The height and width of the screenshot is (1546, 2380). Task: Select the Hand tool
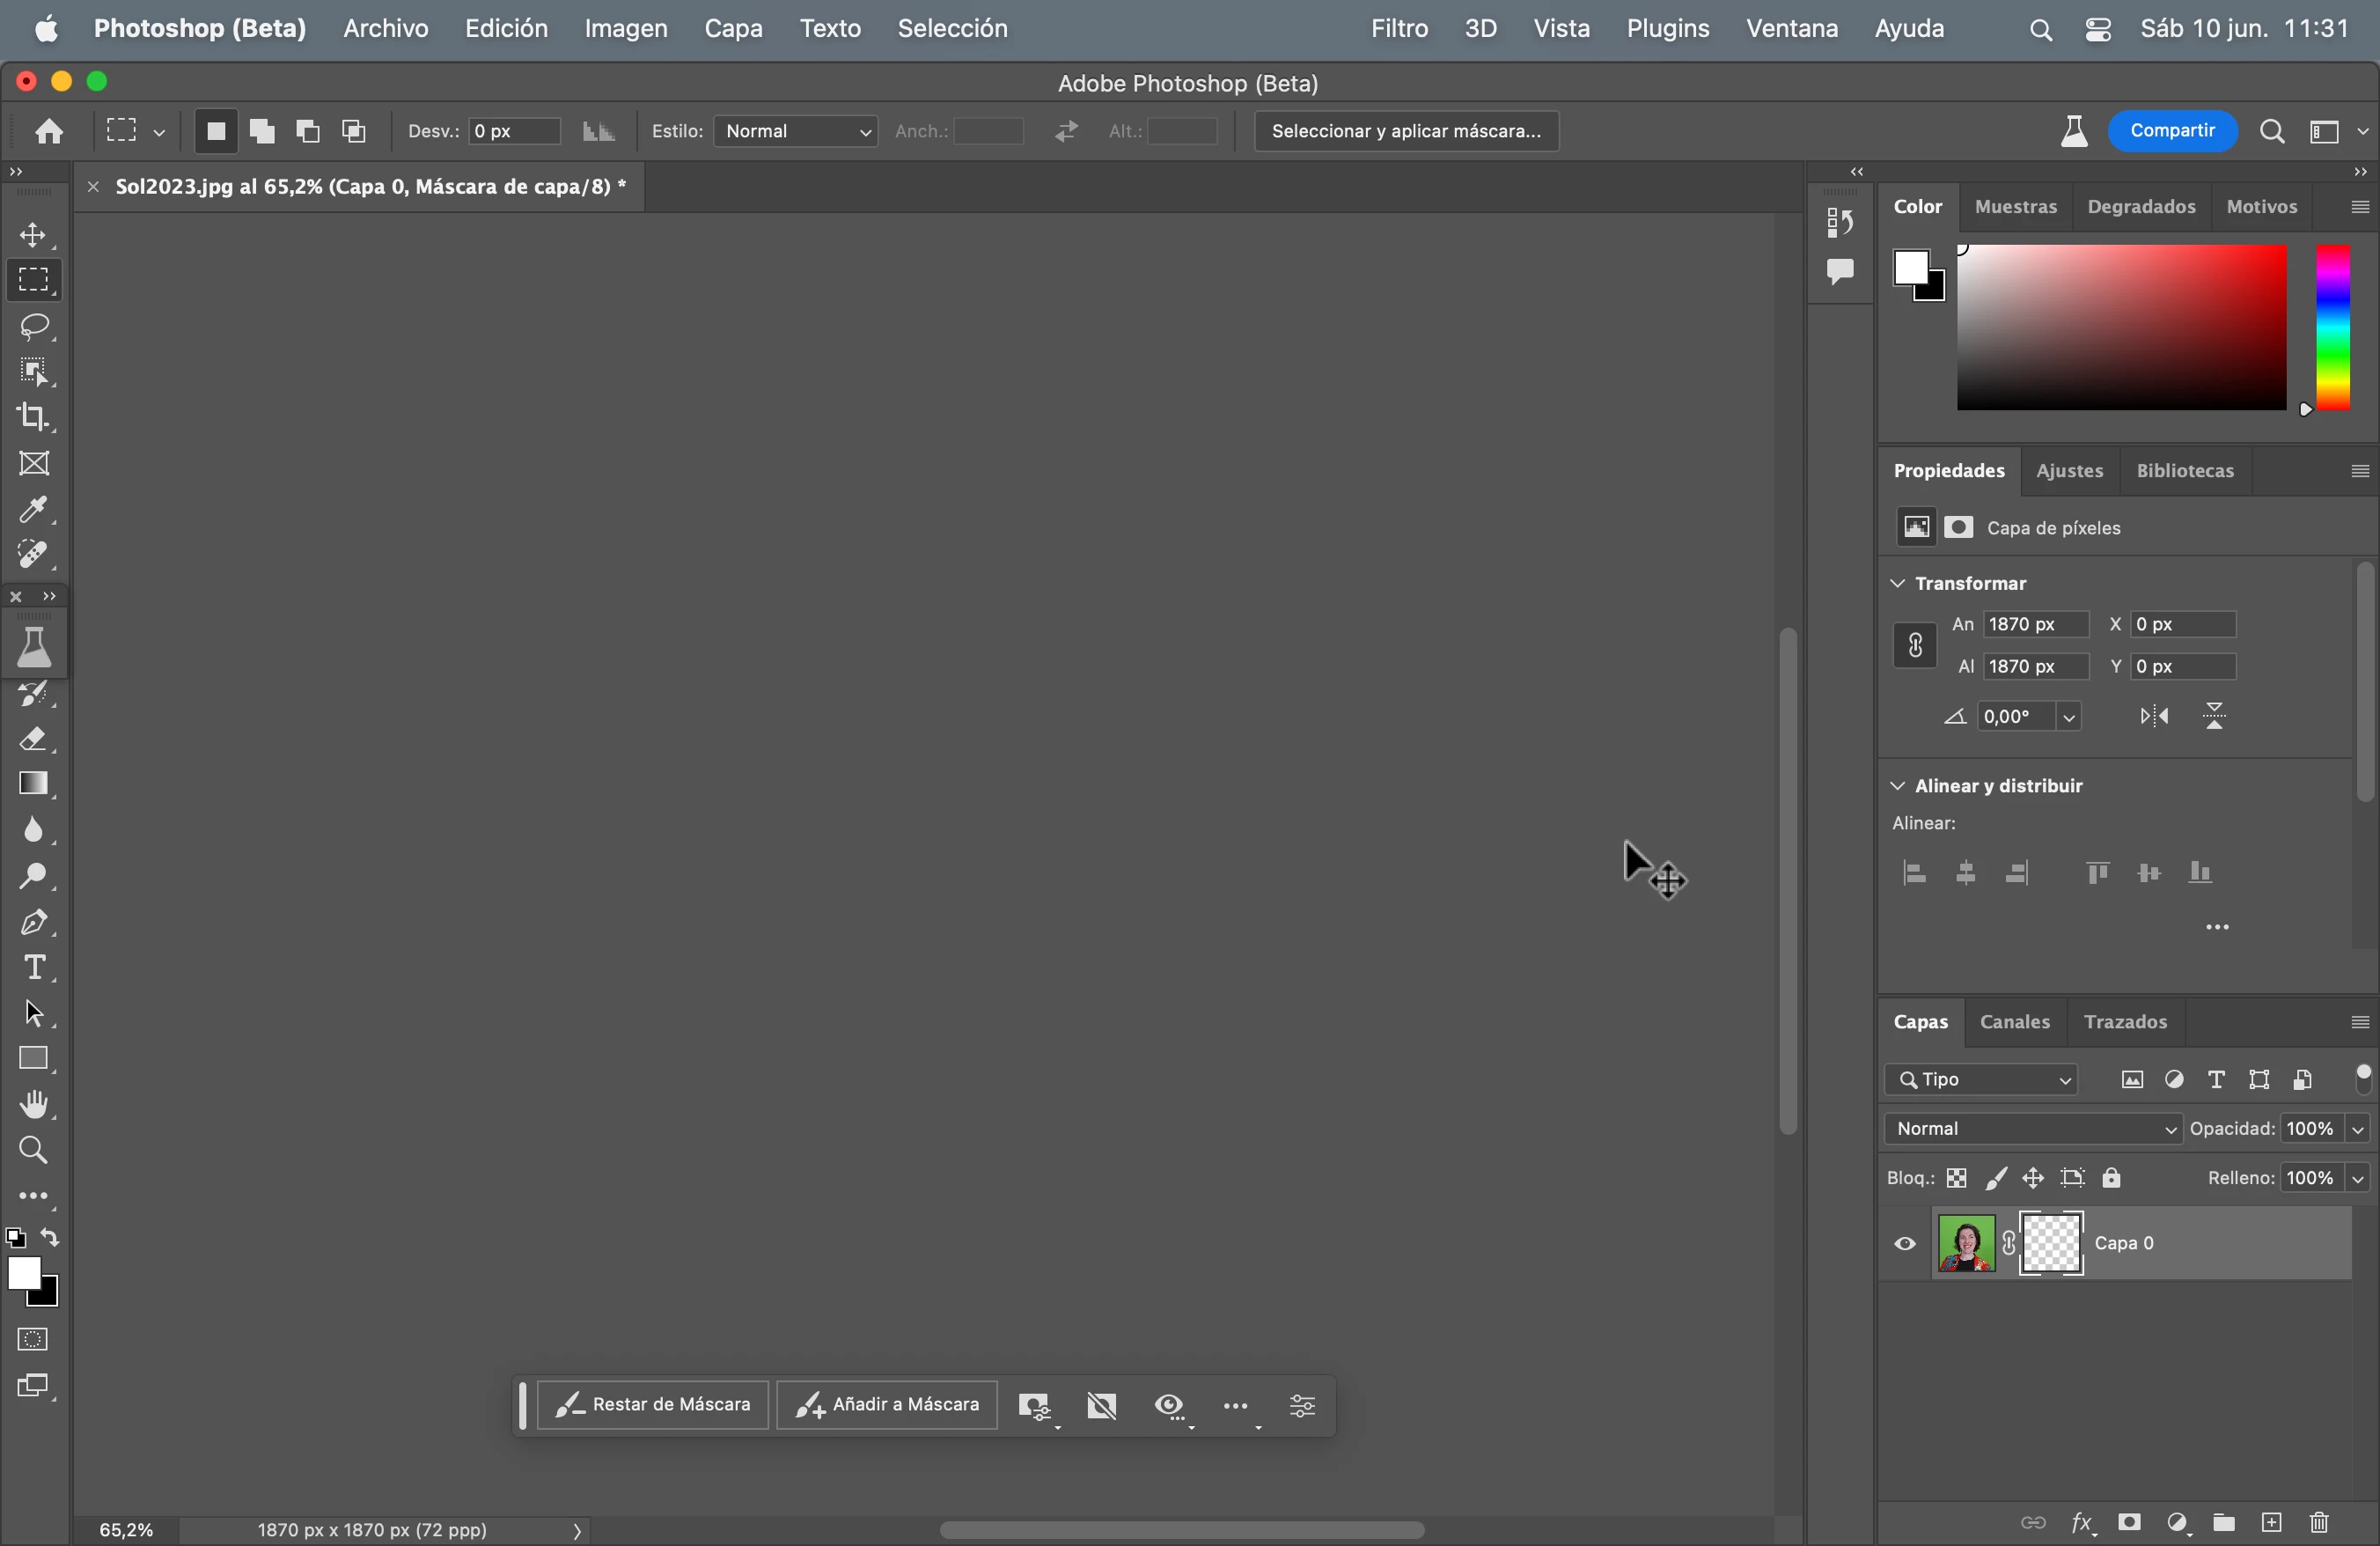pyautogui.click(x=35, y=1104)
